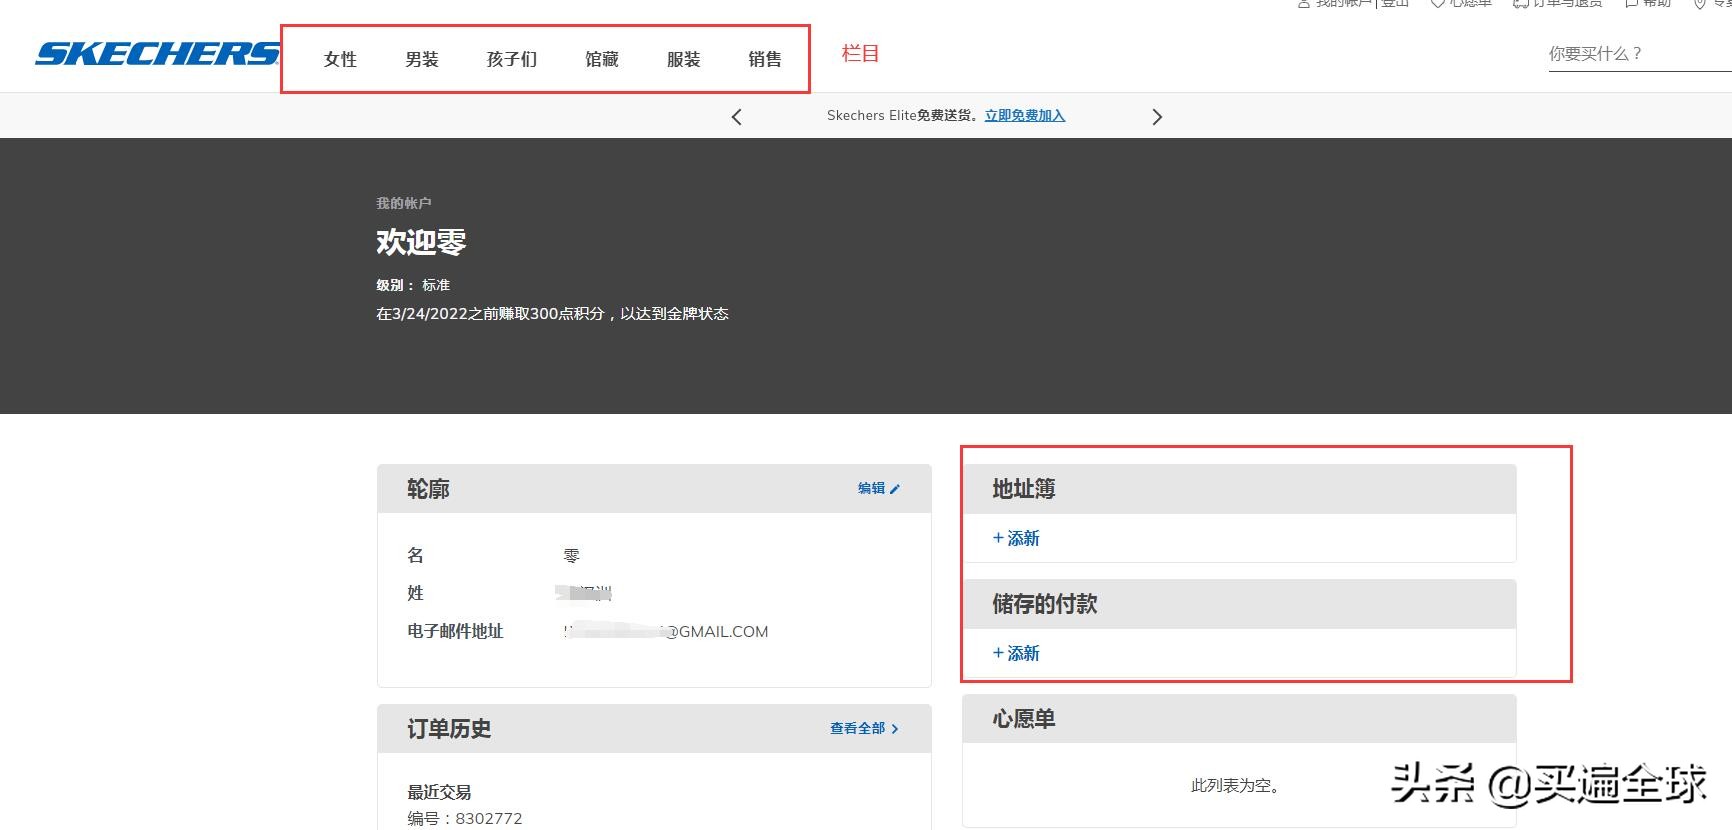Click the 最近交易 label
The image size is (1732, 830).
pos(439,792)
